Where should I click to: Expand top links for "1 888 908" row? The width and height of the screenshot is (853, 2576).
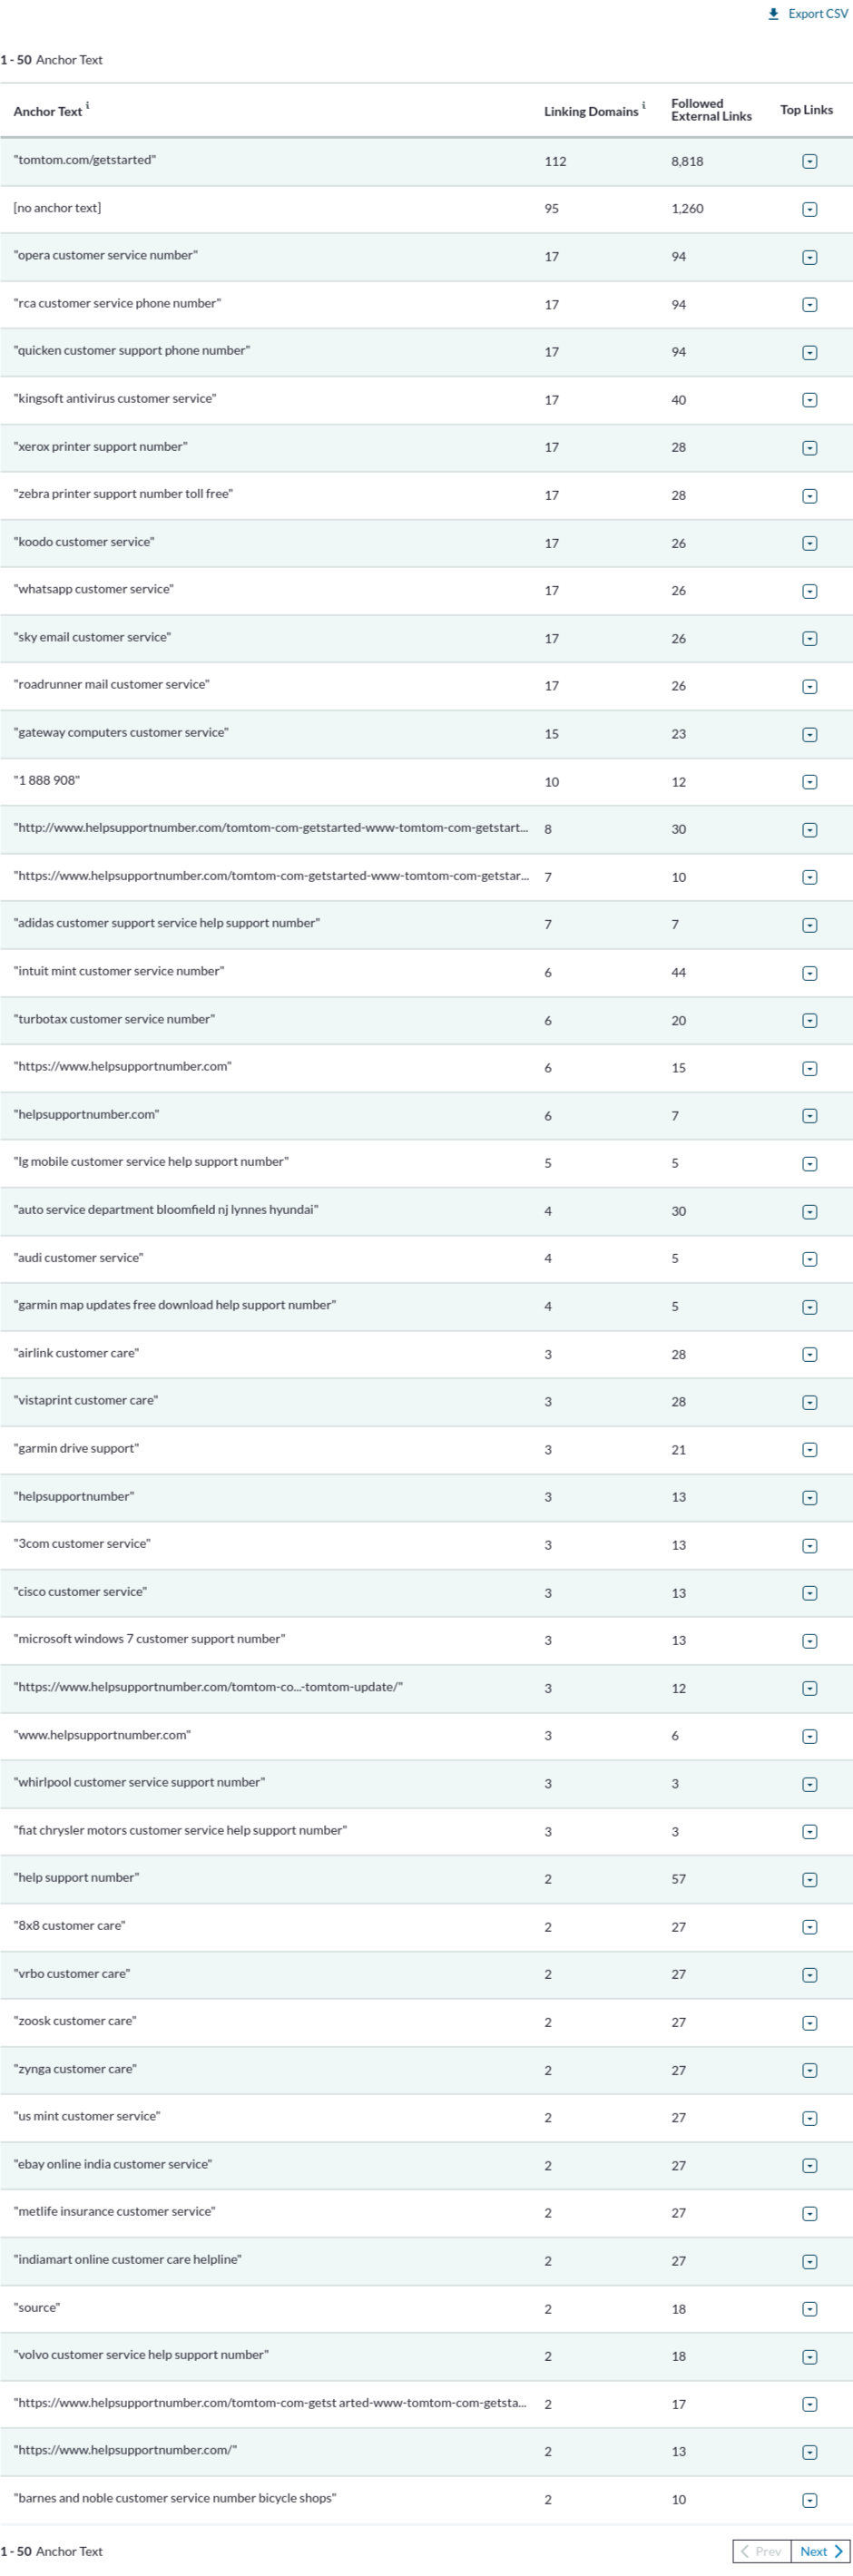pyautogui.click(x=810, y=782)
